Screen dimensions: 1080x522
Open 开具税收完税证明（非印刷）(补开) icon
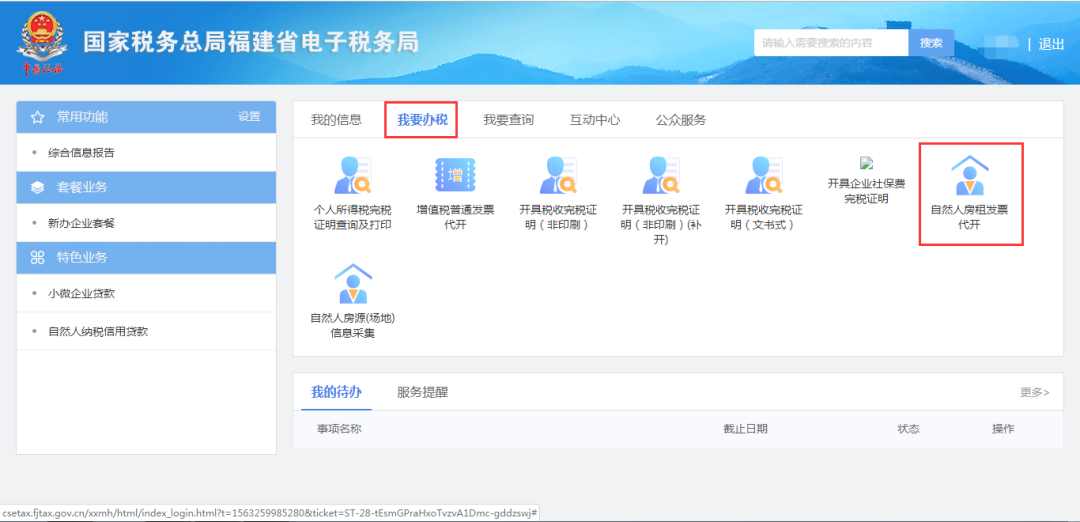[x=661, y=176]
